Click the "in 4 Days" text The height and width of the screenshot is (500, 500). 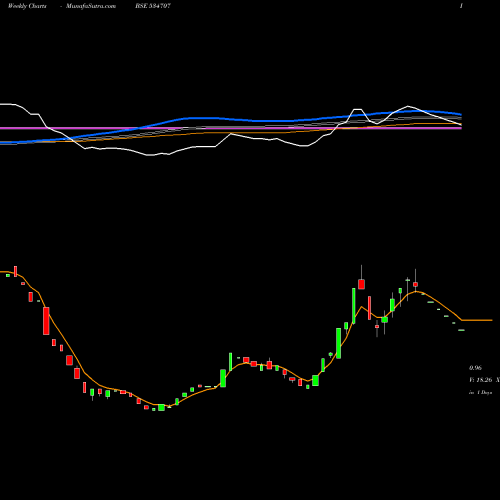tap(481, 393)
